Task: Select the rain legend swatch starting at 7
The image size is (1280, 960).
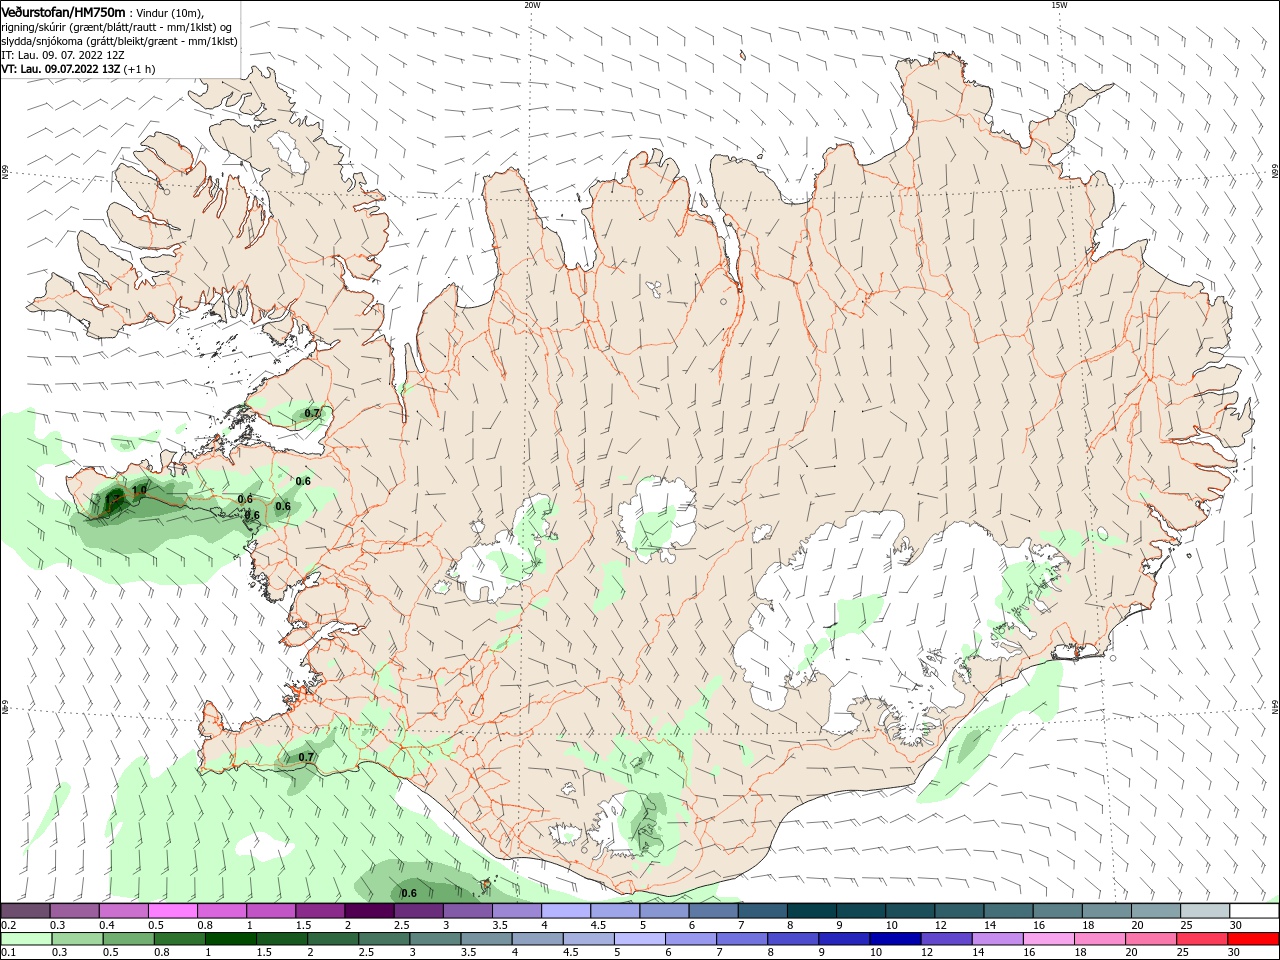Action: point(740,939)
